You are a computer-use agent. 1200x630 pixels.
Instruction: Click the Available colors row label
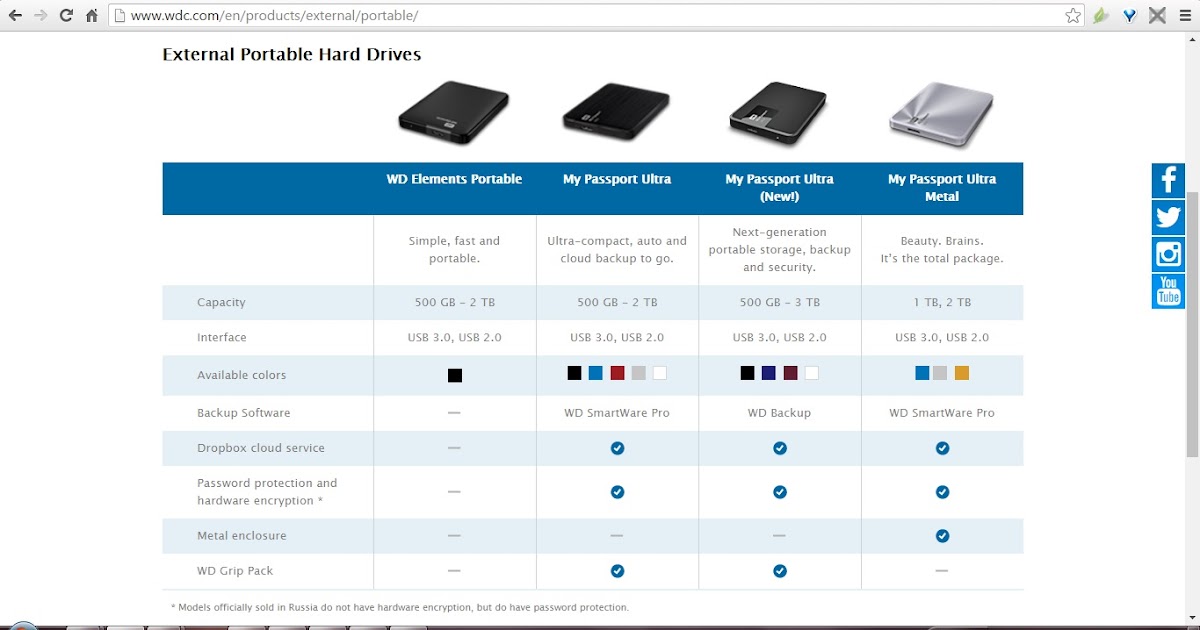point(242,375)
